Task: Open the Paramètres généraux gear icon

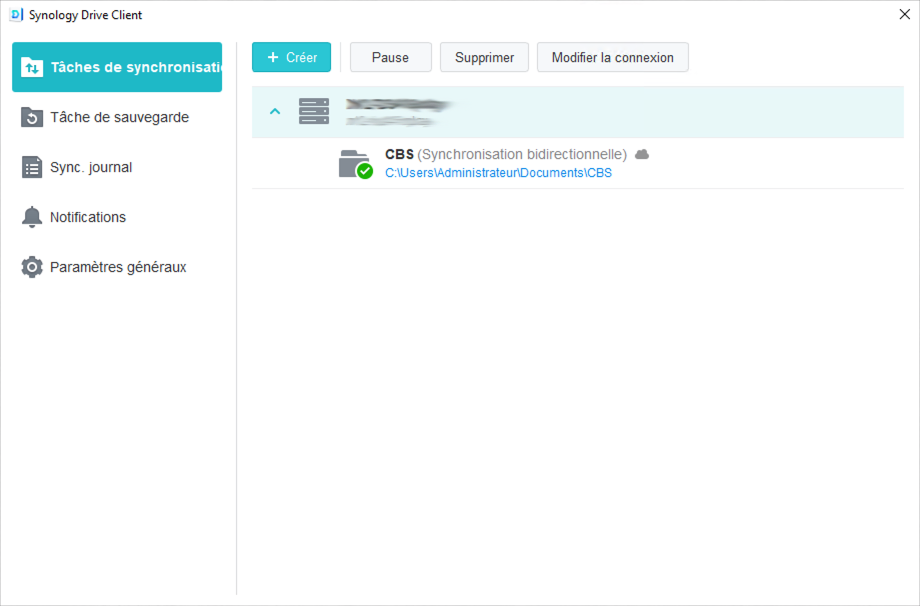Action: pos(31,267)
